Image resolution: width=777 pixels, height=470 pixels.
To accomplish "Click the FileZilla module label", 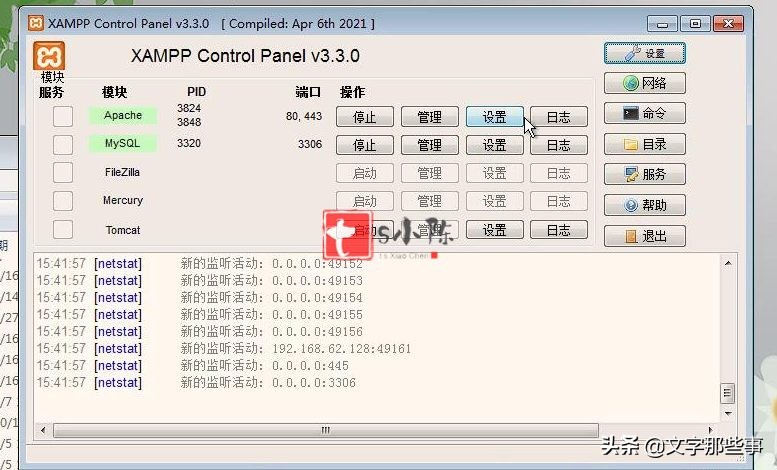I will point(122,172).
